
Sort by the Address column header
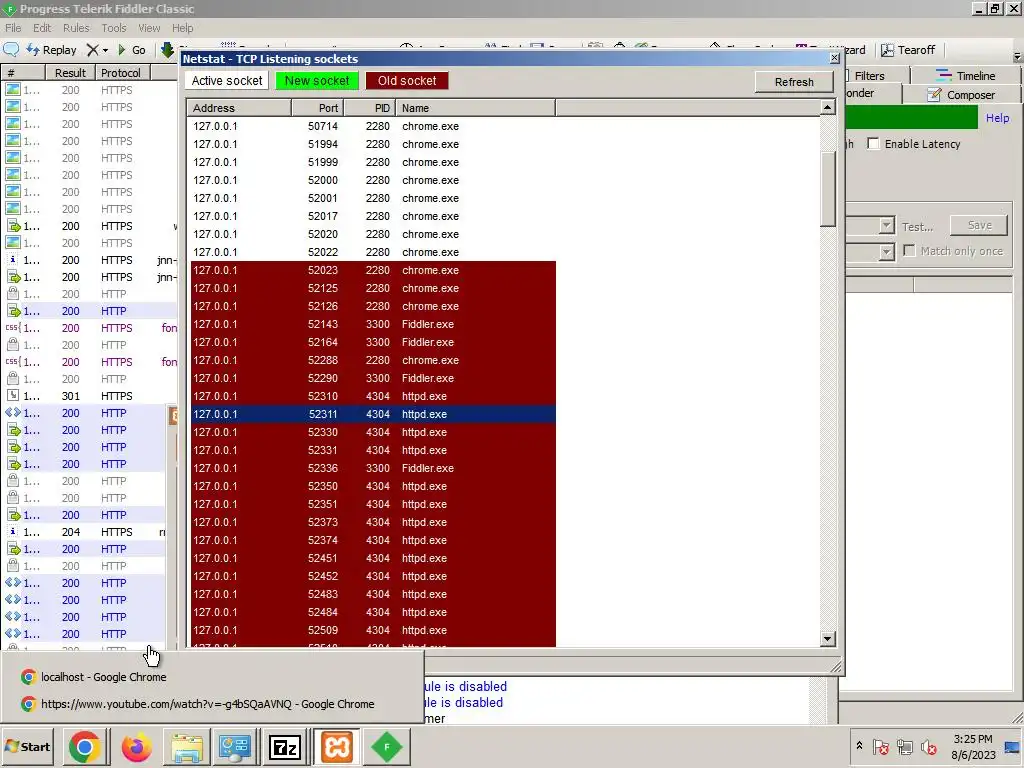click(x=239, y=108)
